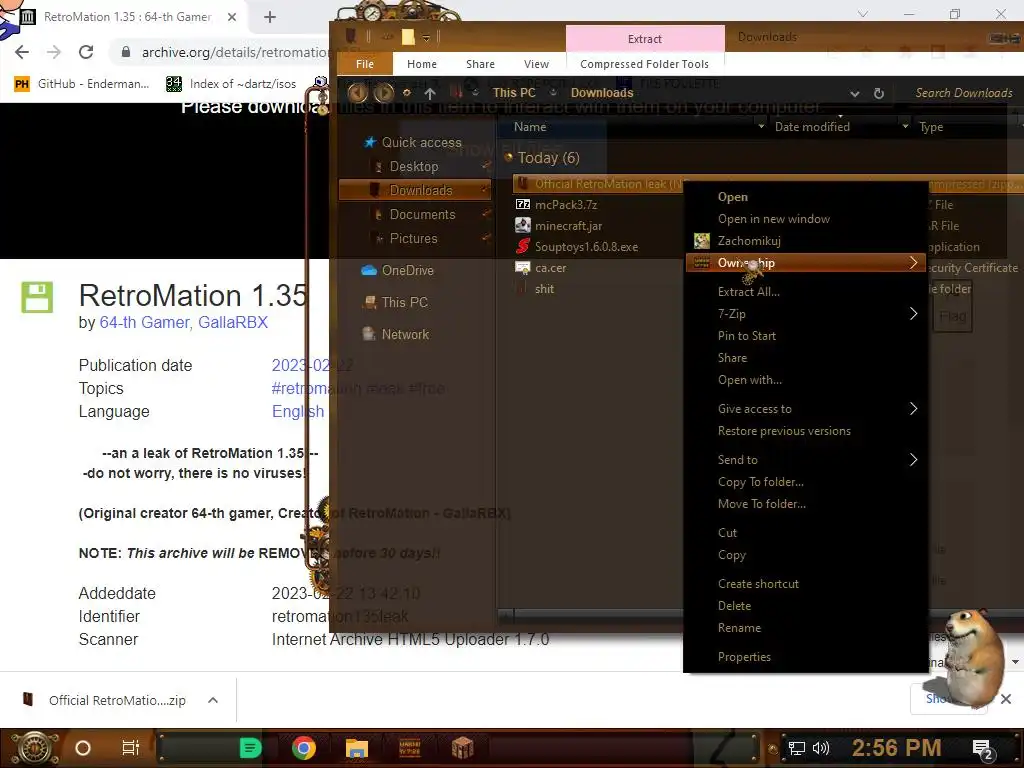Click the Explorer Forward navigation button

(383, 93)
